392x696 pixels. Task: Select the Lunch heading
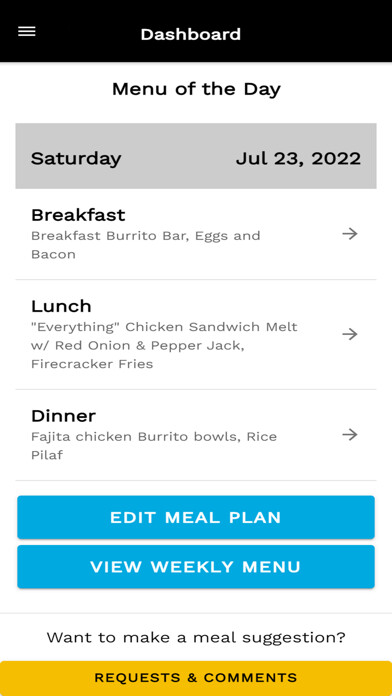(61, 306)
